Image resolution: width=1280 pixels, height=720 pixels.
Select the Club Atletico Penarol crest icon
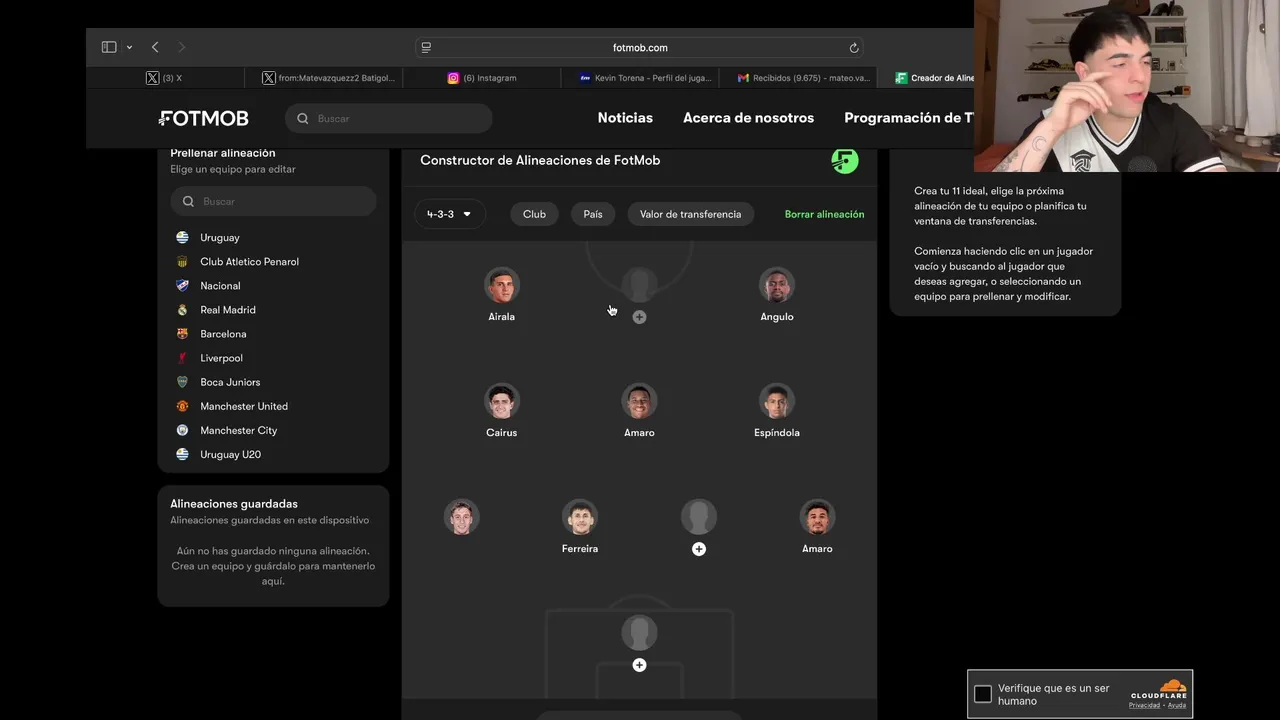point(182,261)
